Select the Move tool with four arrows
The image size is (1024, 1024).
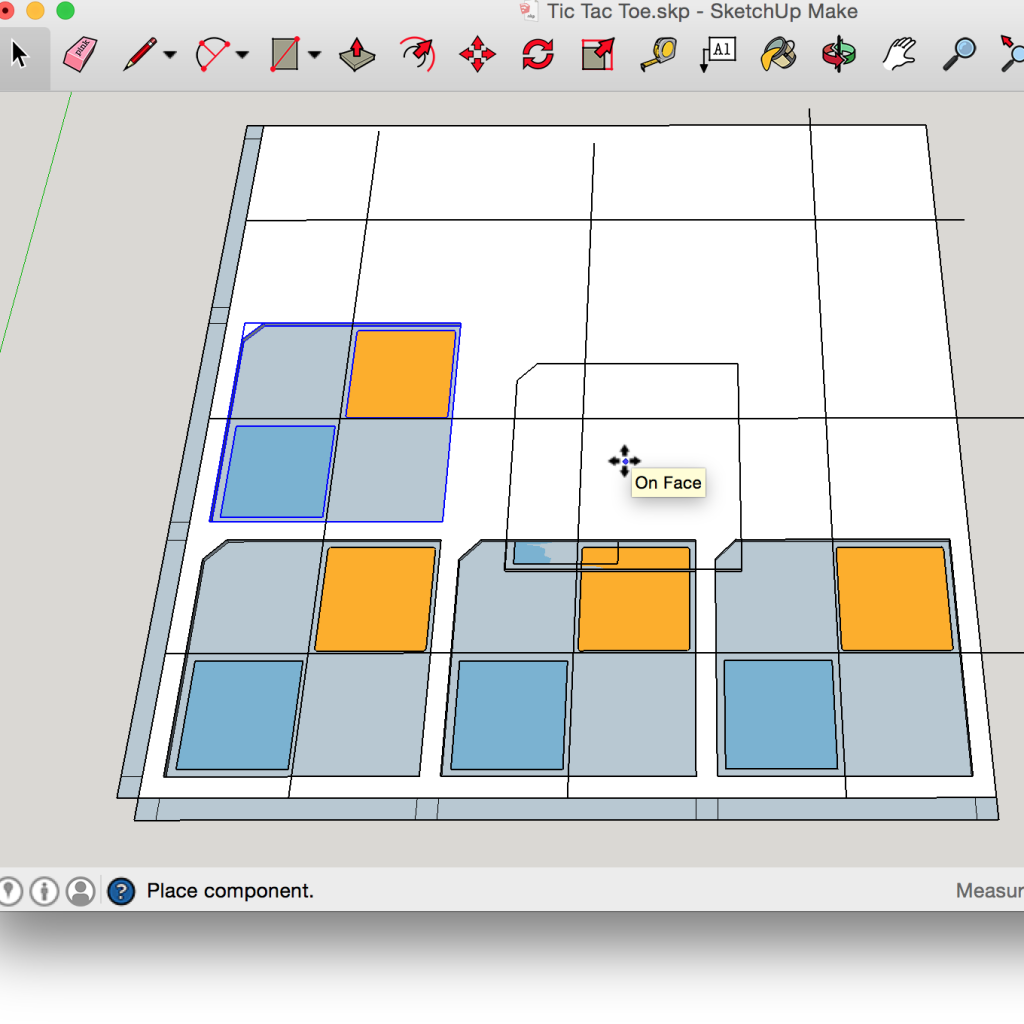click(477, 55)
